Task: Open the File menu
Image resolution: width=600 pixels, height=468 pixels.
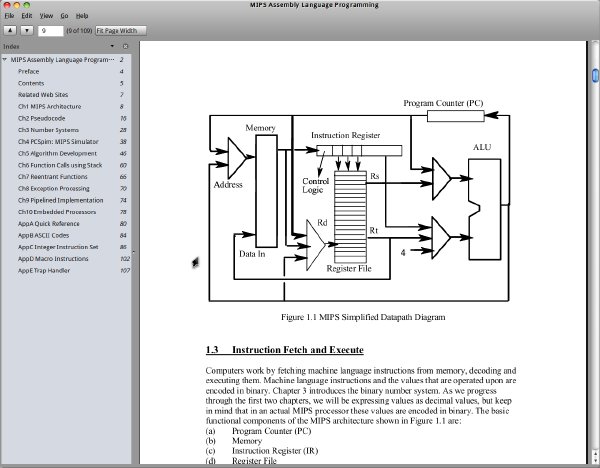Action: point(9,16)
